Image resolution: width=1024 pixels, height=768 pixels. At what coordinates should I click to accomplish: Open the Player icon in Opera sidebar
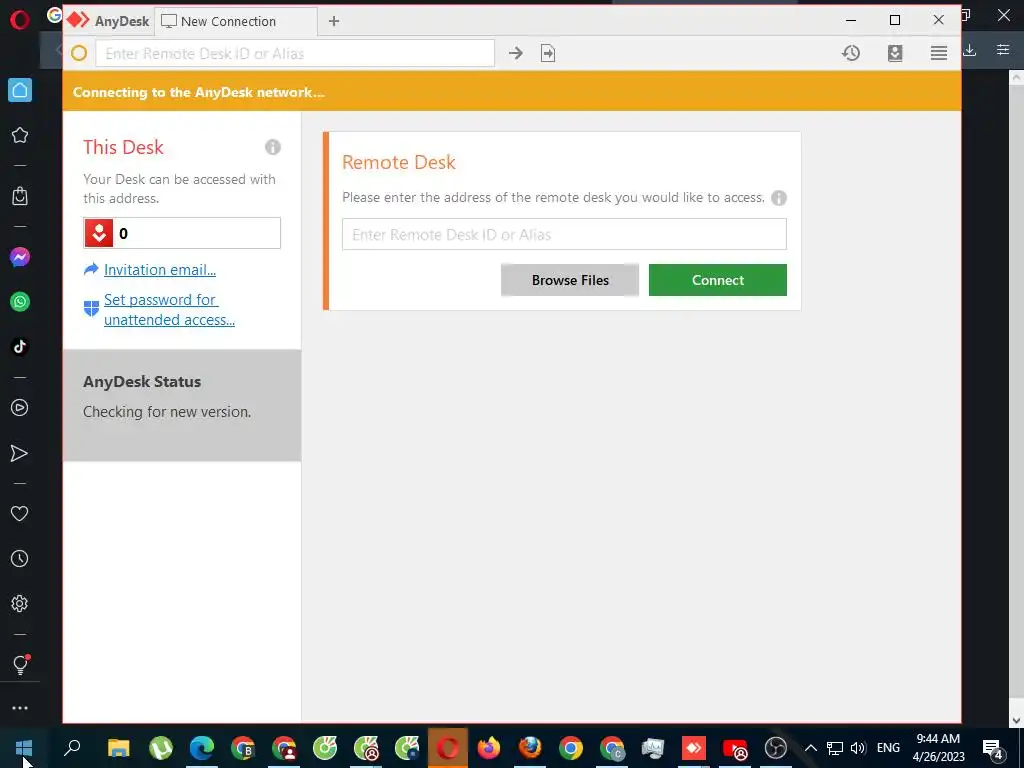pyautogui.click(x=20, y=408)
